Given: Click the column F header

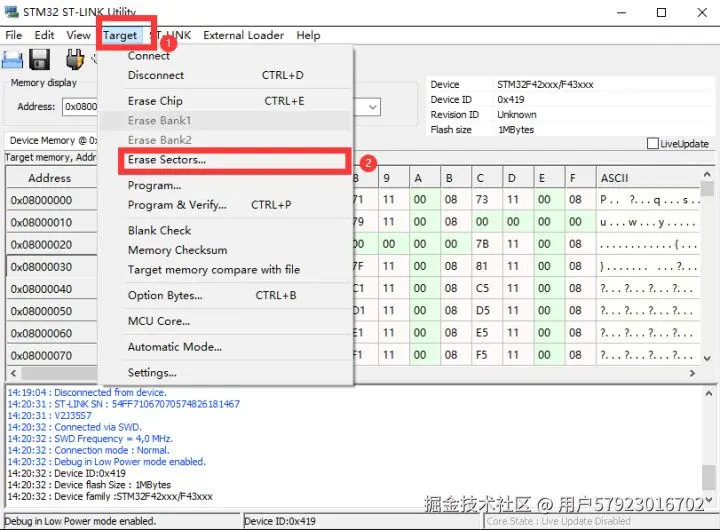Looking at the screenshot, I should point(579,178).
